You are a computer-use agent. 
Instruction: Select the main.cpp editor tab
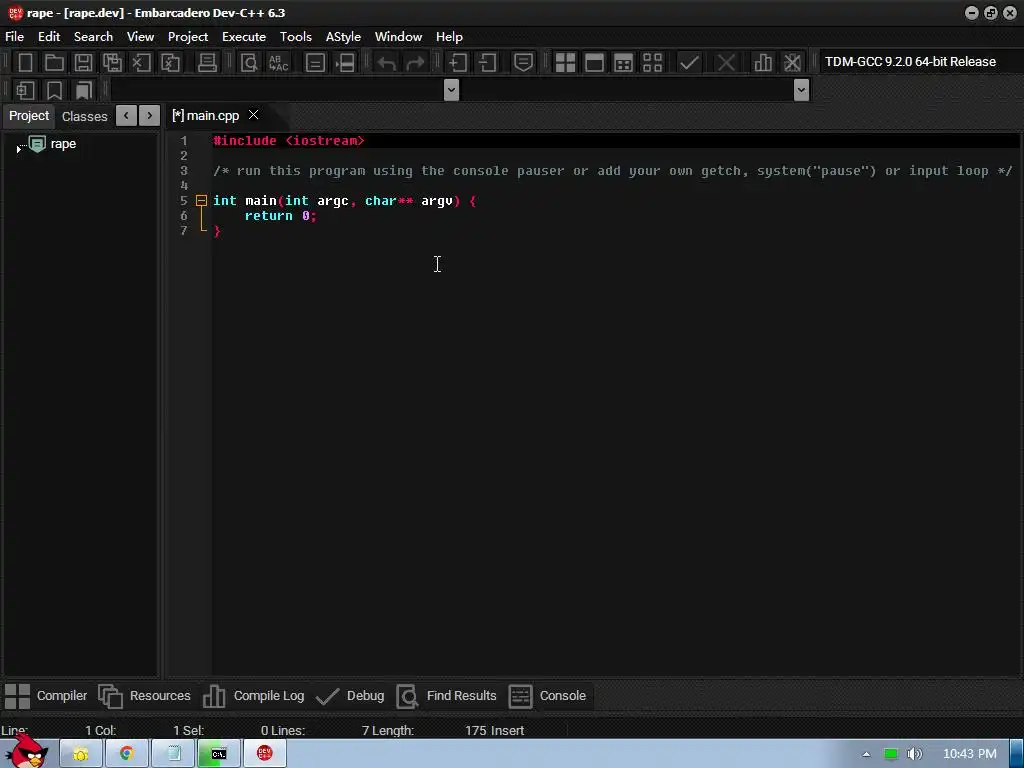click(x=206, y=116)
